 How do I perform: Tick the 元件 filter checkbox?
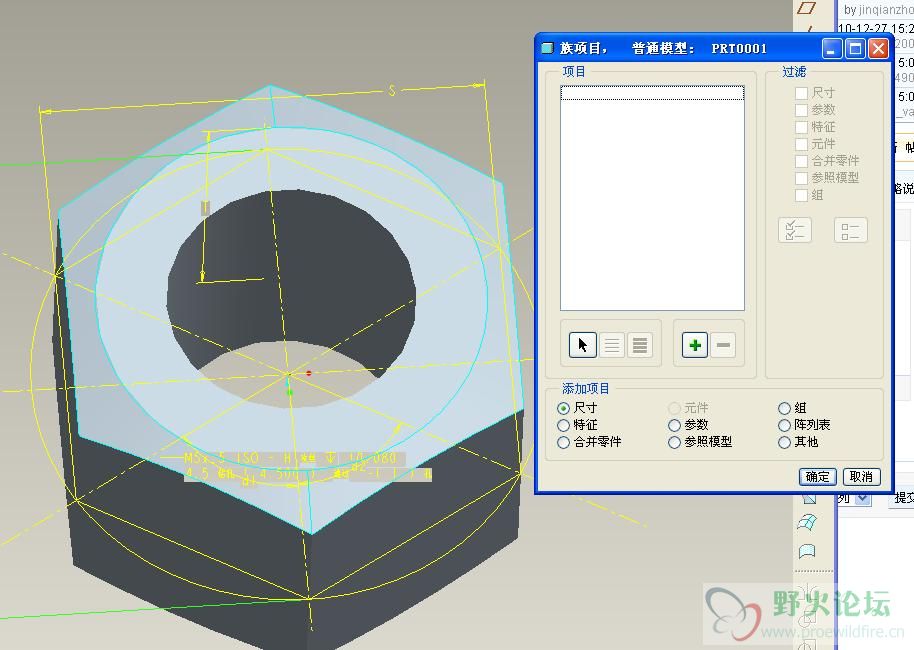point(801,144)
